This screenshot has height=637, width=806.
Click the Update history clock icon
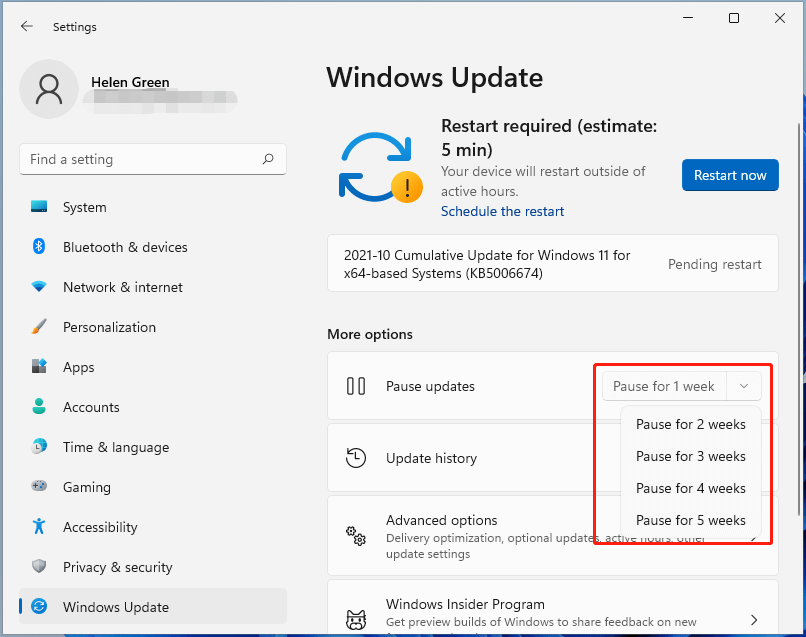coord(356,458)
